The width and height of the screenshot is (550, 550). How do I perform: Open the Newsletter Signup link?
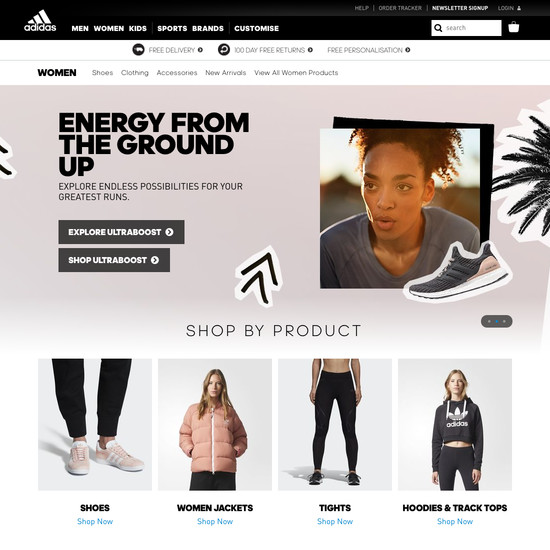coord(460,8)
